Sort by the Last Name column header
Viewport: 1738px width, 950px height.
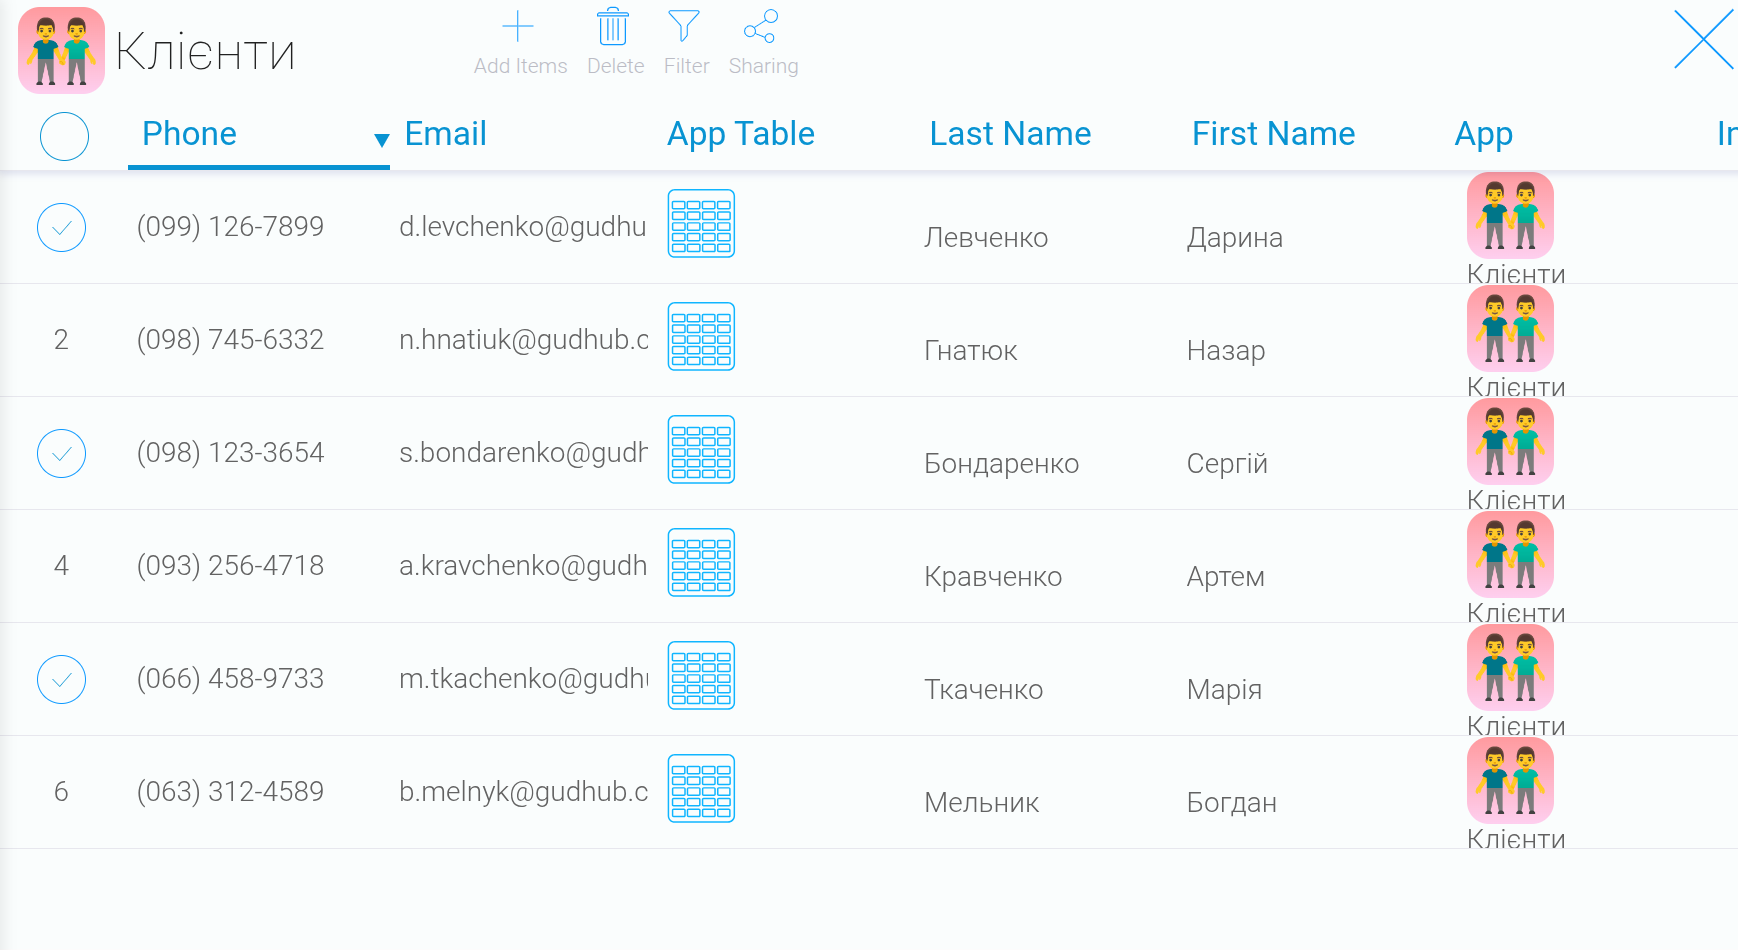click(x=1010, y=134)
